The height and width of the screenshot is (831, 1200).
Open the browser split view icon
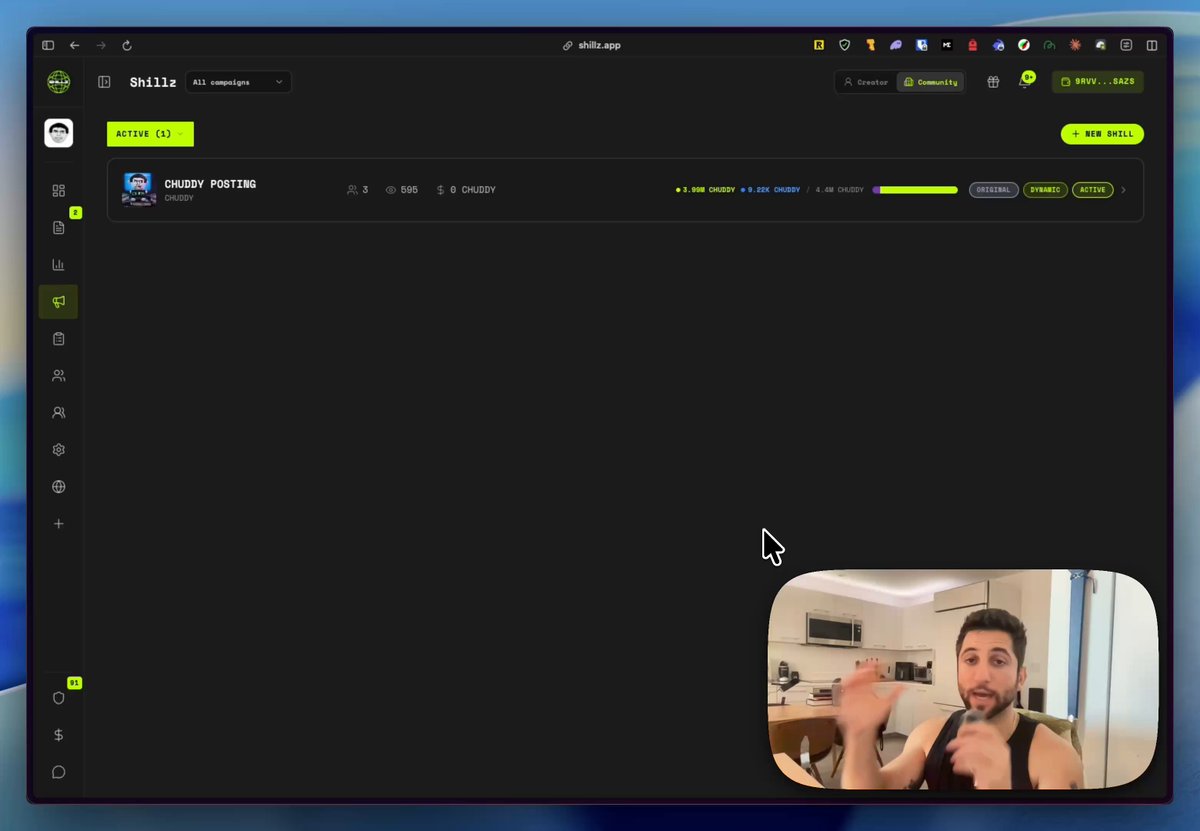click(x=1152, y=45)
